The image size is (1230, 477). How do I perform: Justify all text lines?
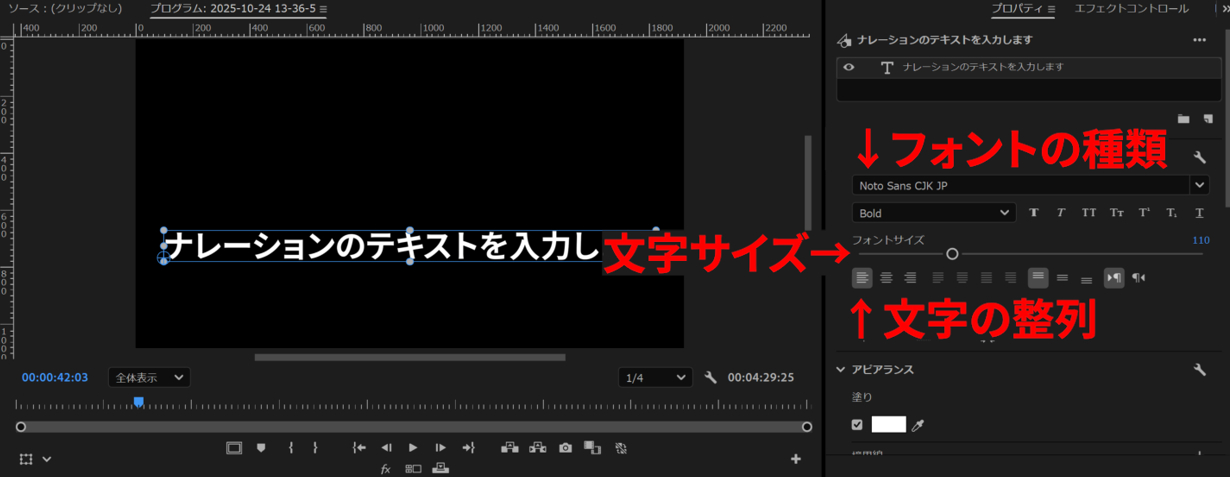[986, 278]
